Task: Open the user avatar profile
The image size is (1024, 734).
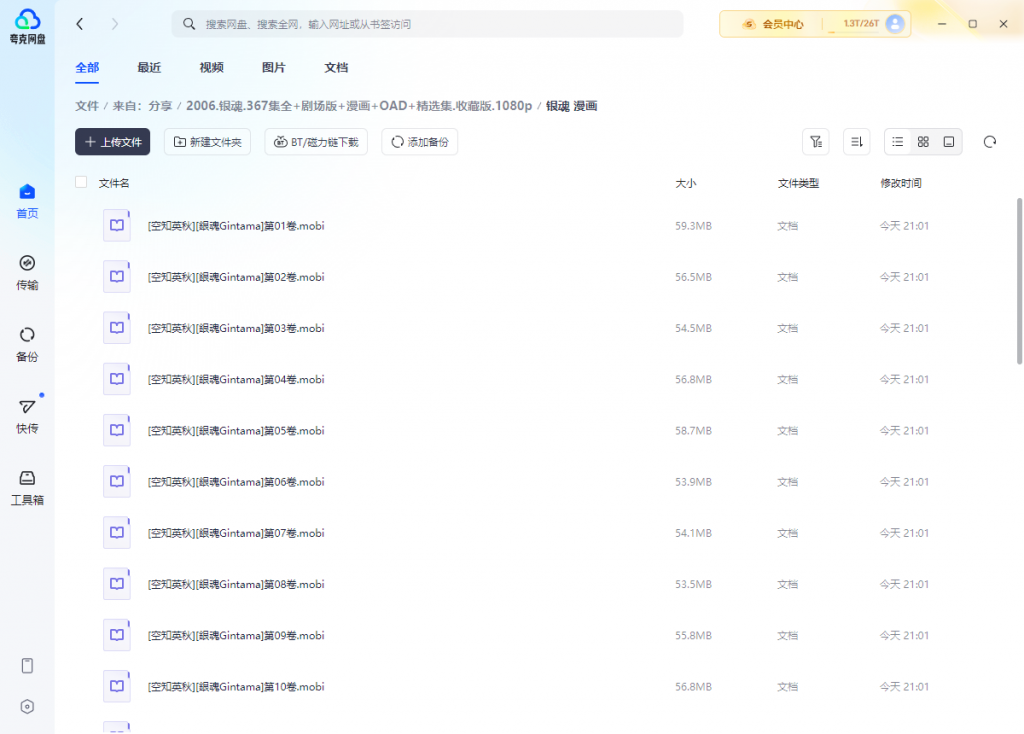Action: [x=895, y=24]
